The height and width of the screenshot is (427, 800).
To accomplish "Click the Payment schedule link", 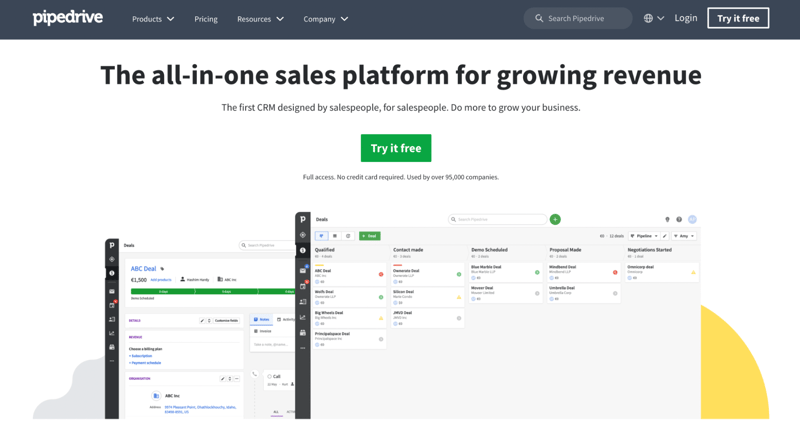I will tap(145, 363).
